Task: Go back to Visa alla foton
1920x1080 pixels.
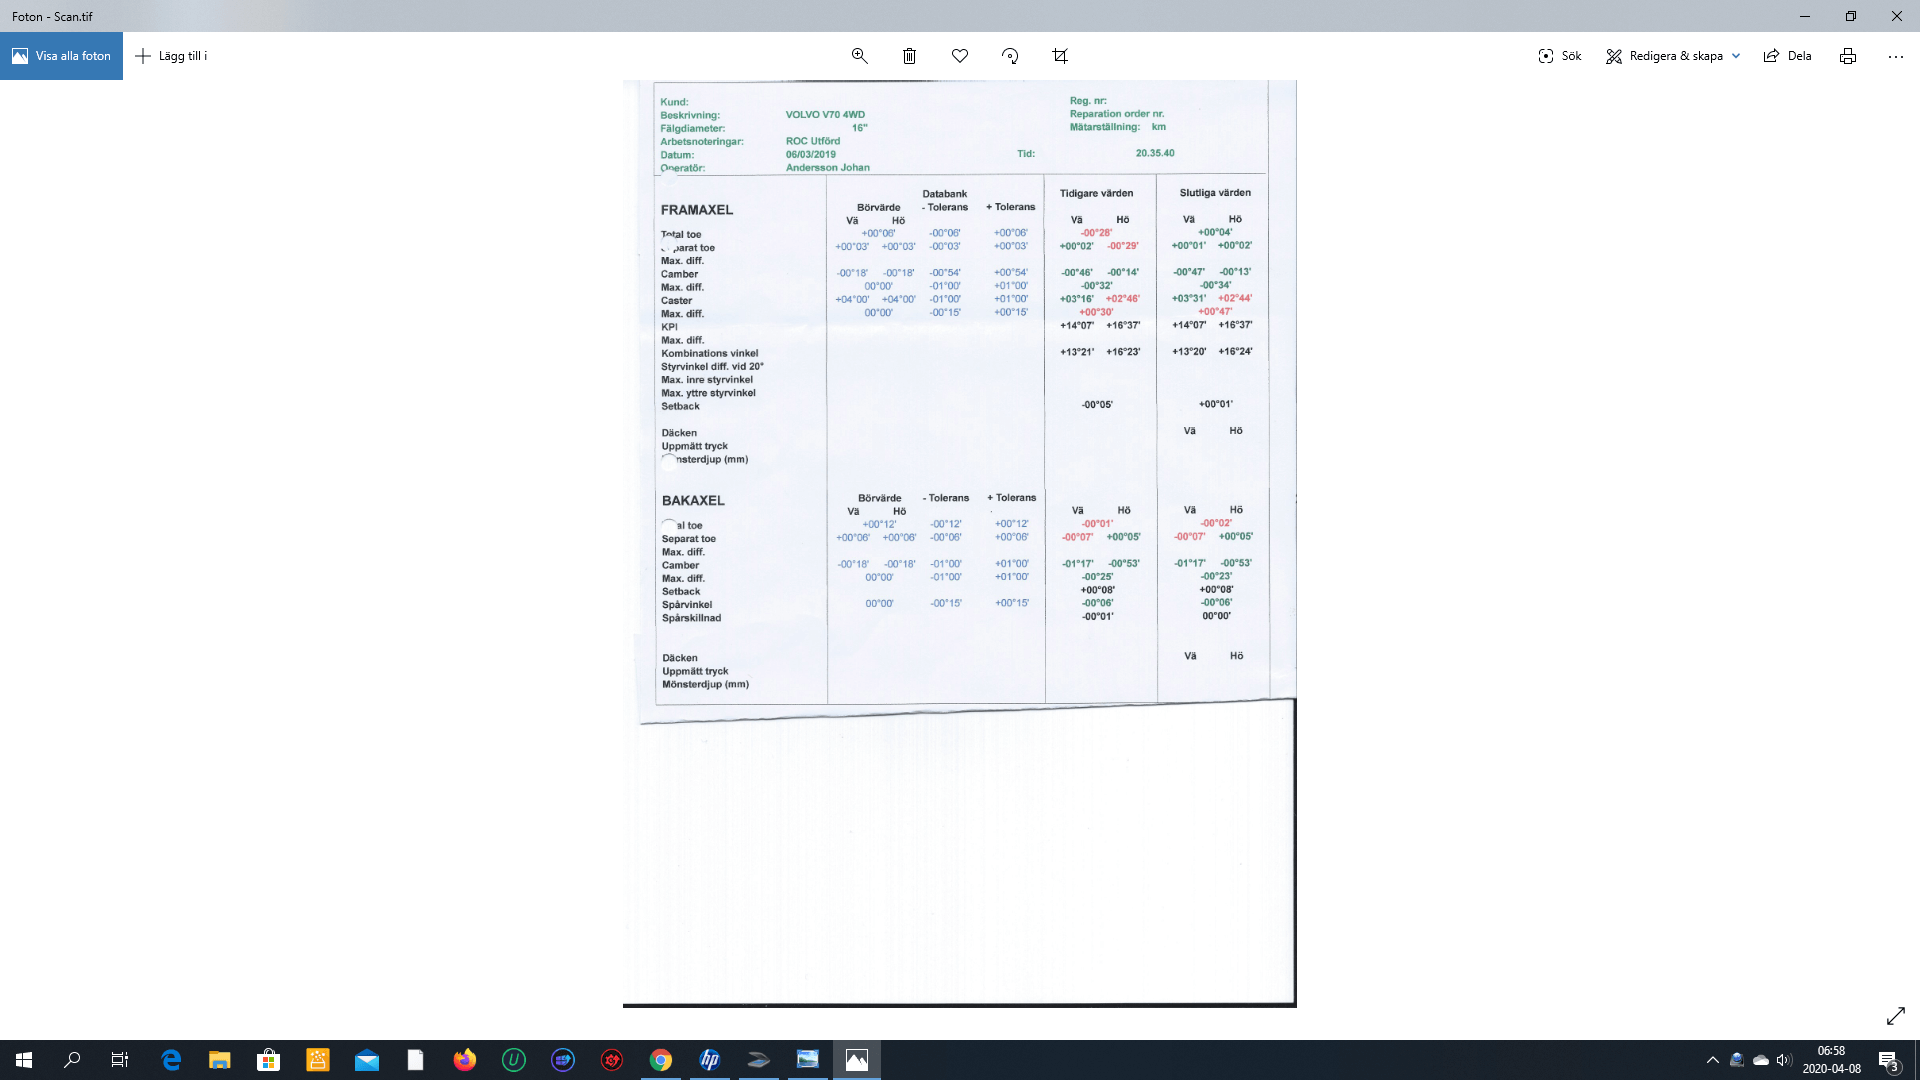Action: point(61,56)
